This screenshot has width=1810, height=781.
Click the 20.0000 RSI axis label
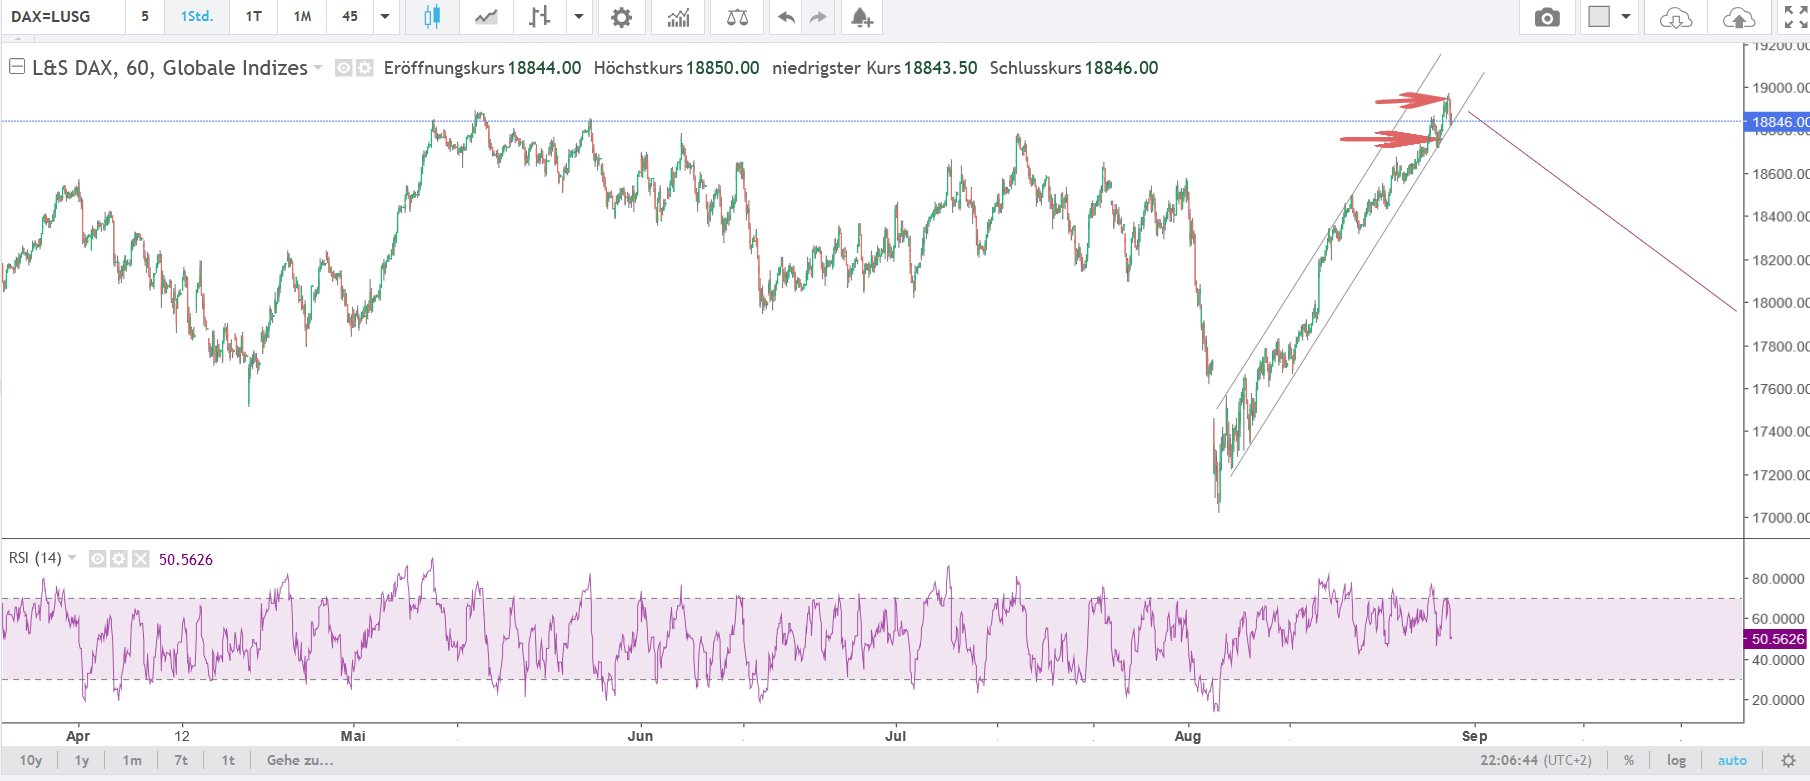point(1778,700)
